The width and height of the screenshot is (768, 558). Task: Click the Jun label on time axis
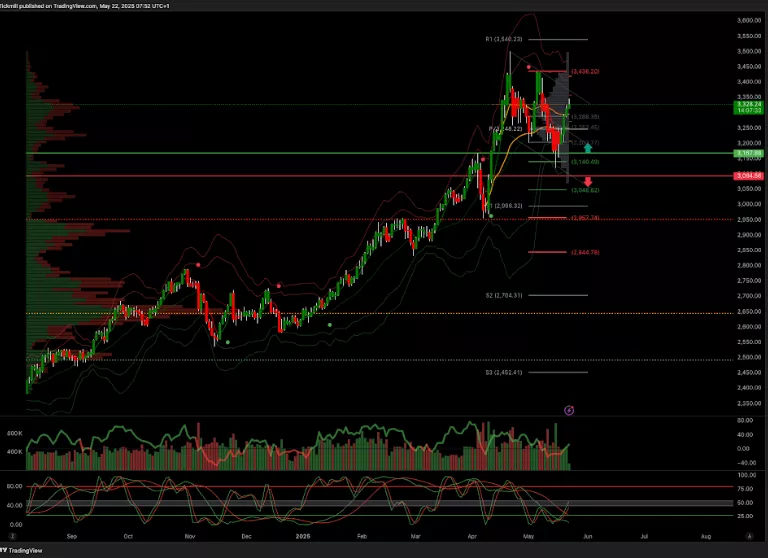pyautogui.click(x=588, y=536)
